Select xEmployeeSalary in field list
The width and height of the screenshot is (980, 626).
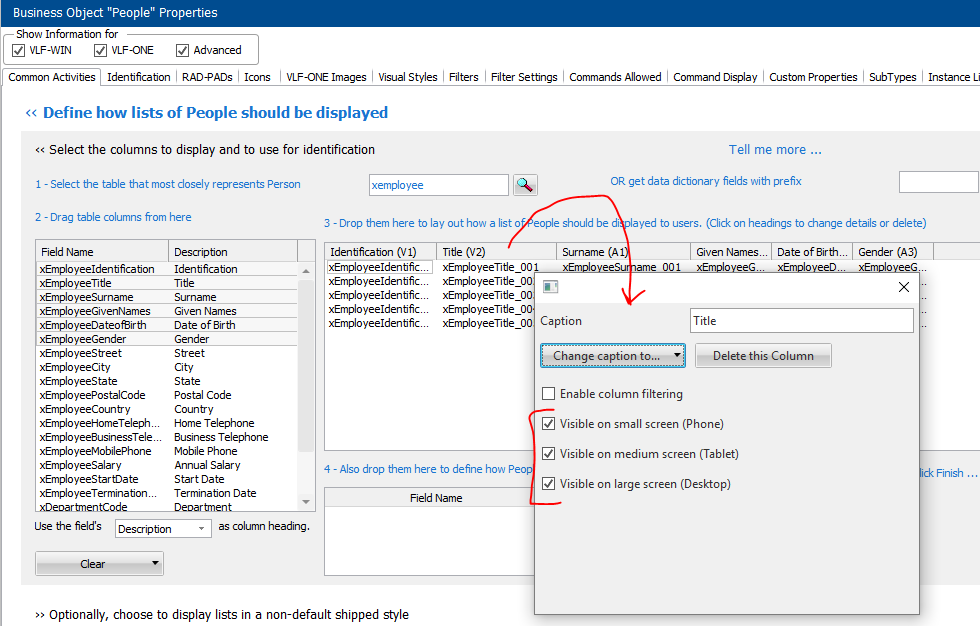point(81,465)
